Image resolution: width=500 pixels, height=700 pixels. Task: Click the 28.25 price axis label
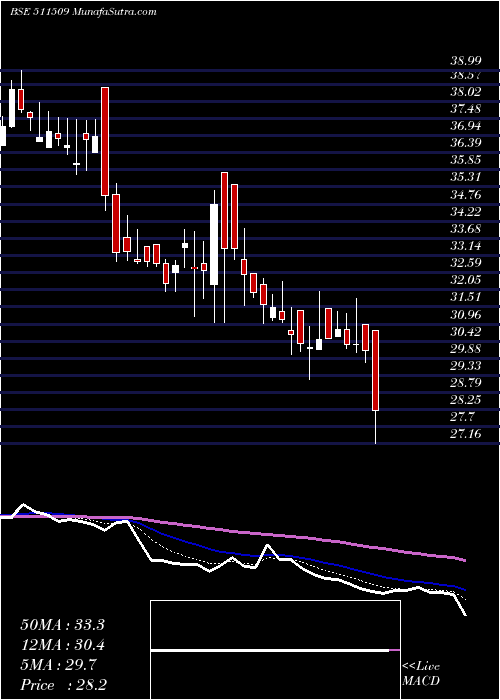pyautogui.click(x=466, y=400)
